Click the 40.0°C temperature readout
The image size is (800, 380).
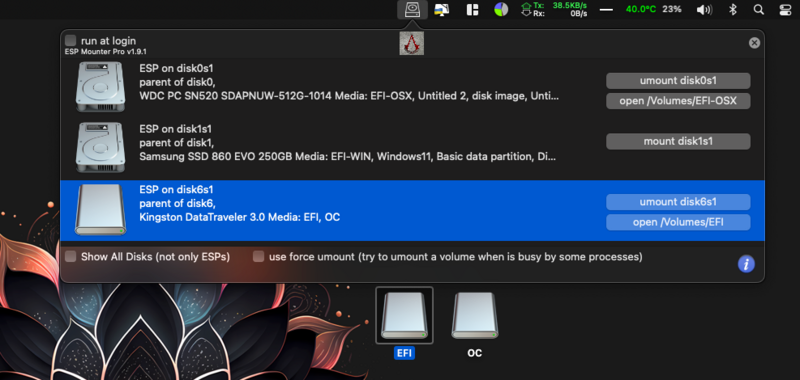(x=641, y=9)
